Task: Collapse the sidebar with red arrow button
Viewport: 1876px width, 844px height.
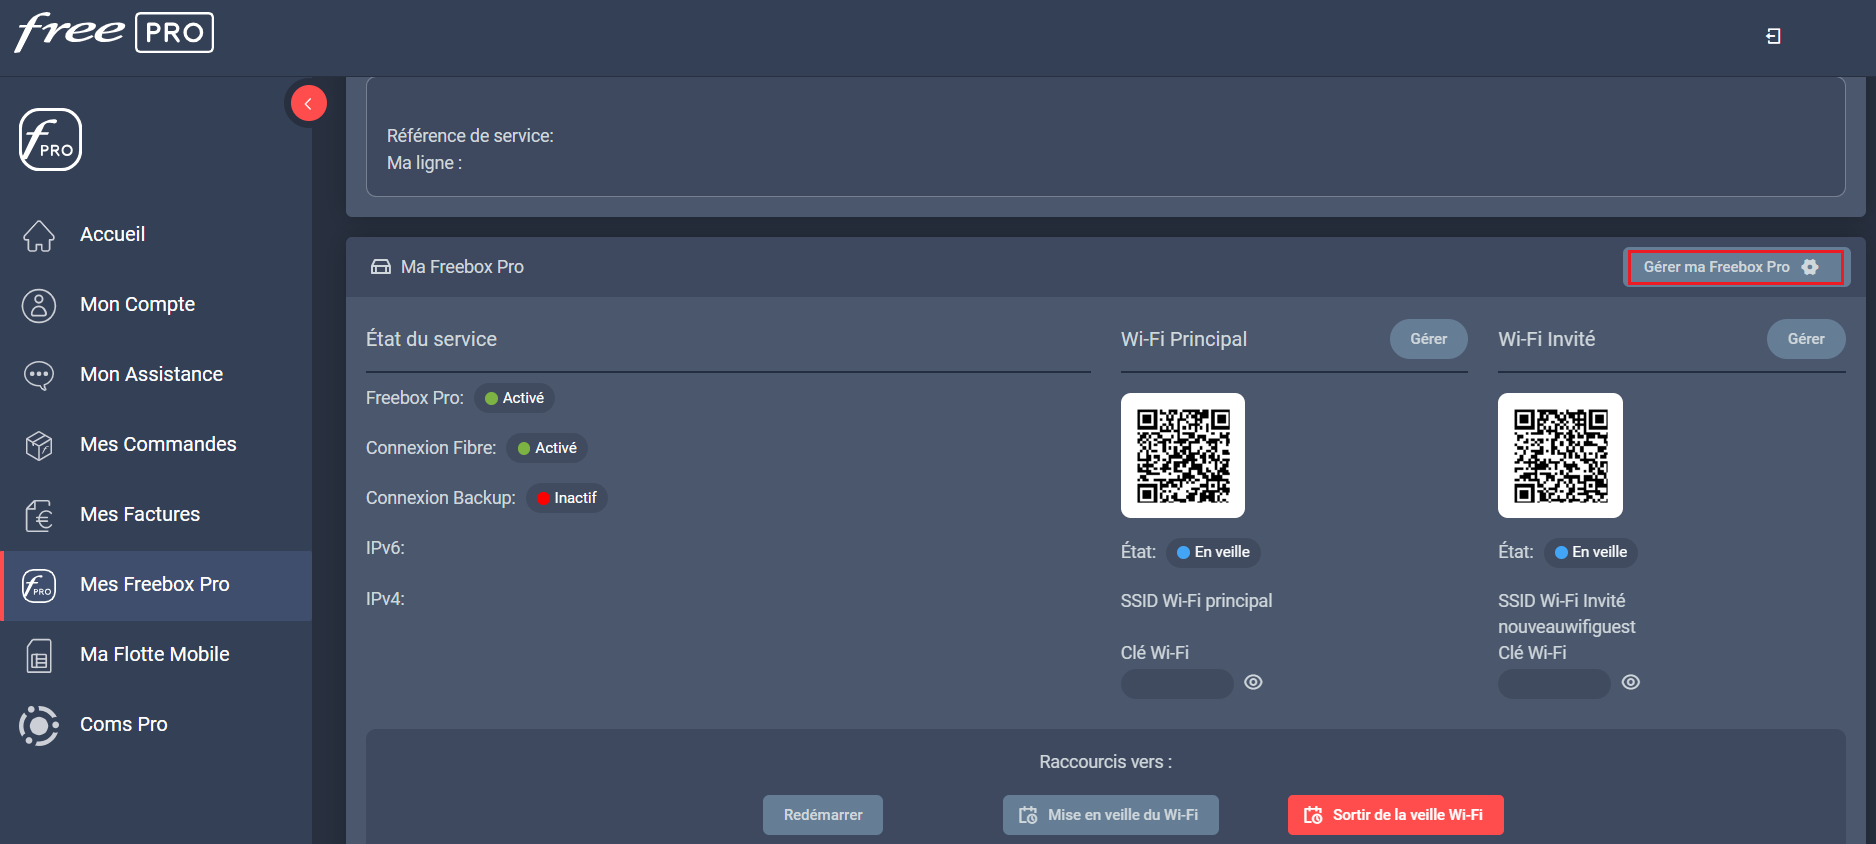Action: click(308, 103)
